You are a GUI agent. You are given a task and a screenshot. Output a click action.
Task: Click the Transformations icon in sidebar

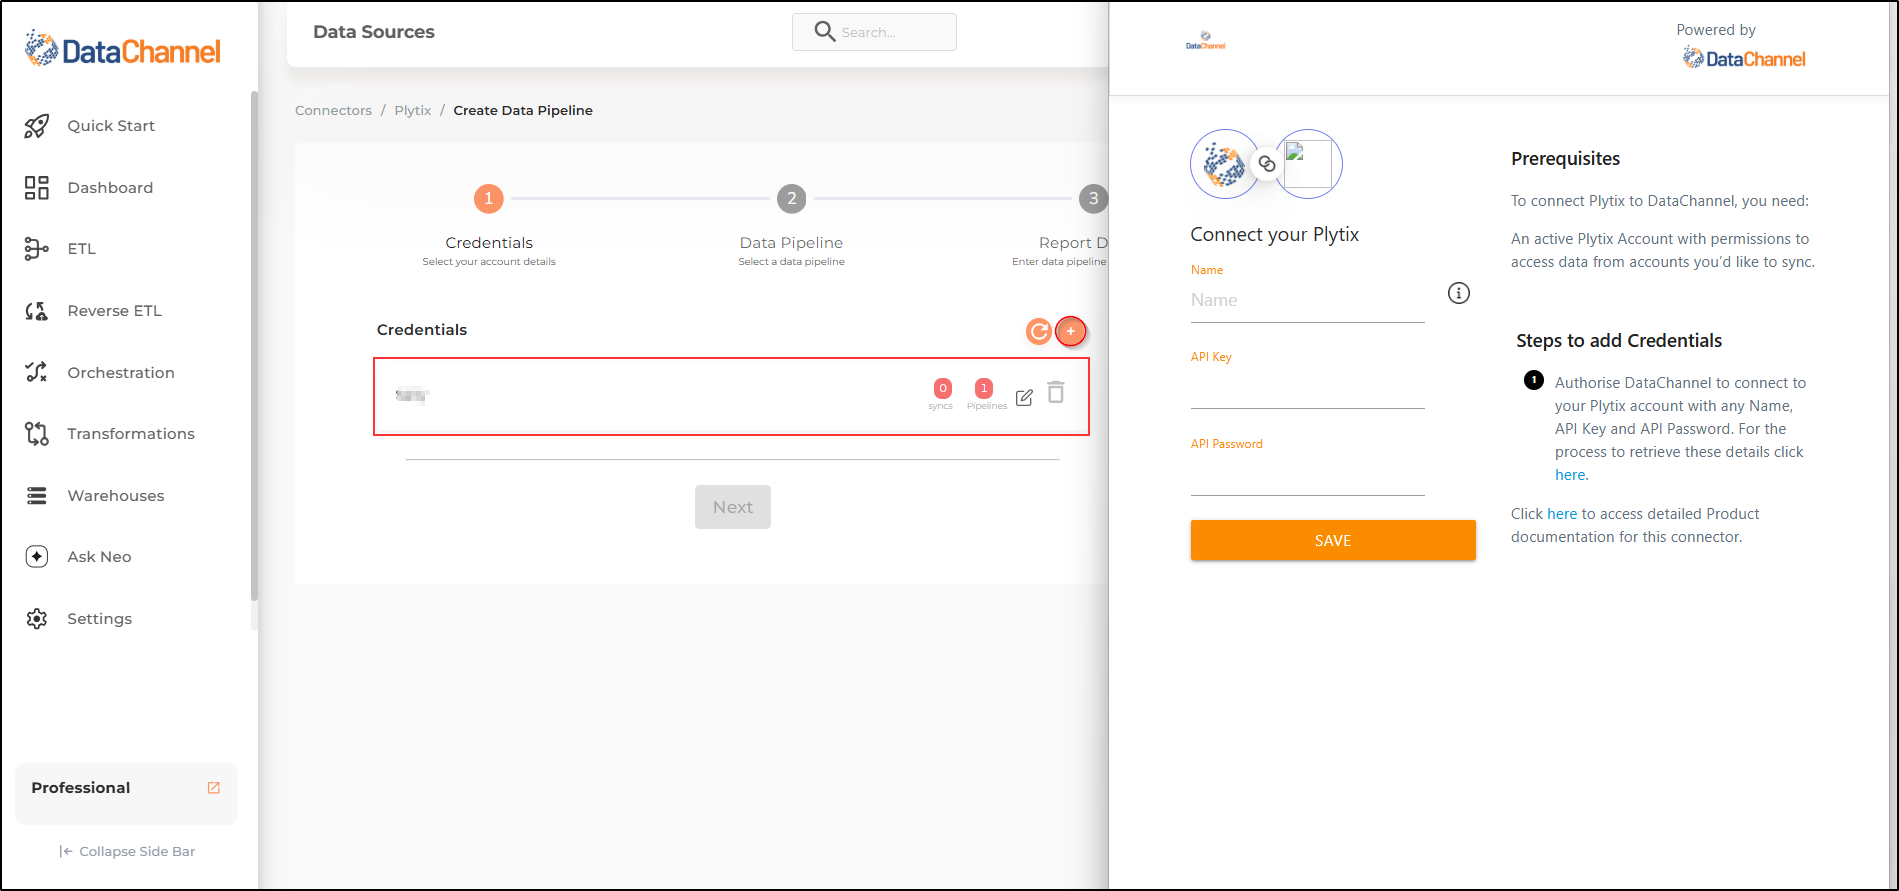[37, 434]
